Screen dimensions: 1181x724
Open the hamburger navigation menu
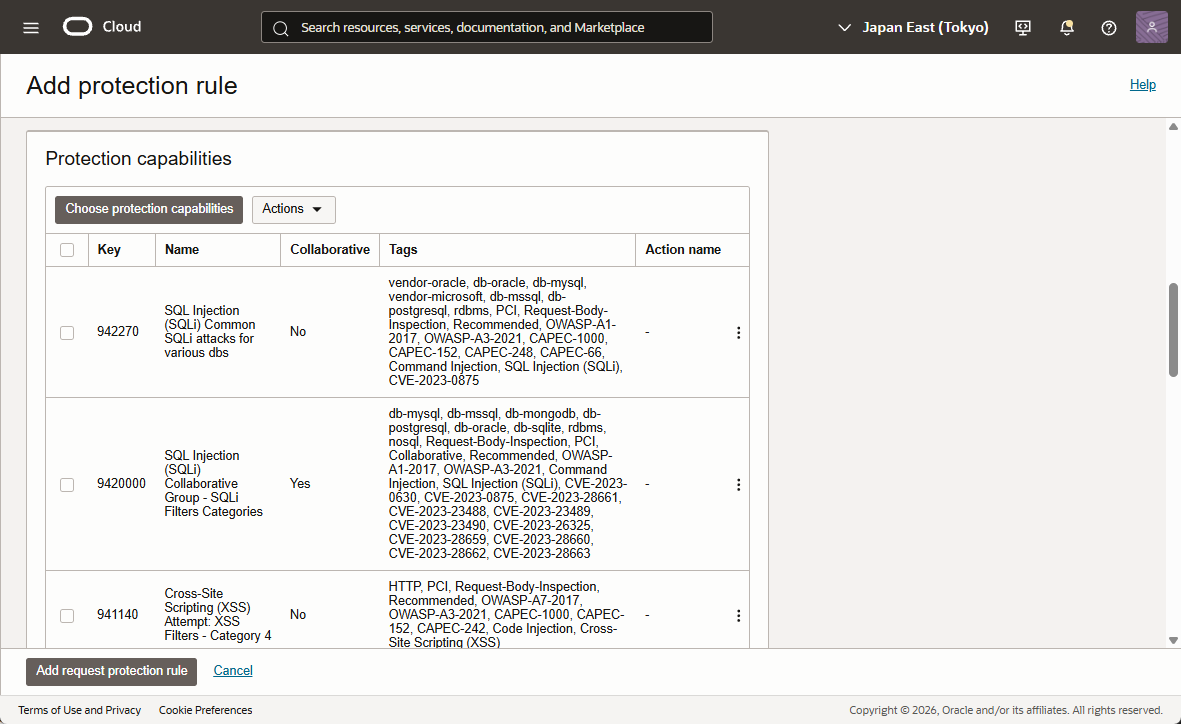point(31,27)
